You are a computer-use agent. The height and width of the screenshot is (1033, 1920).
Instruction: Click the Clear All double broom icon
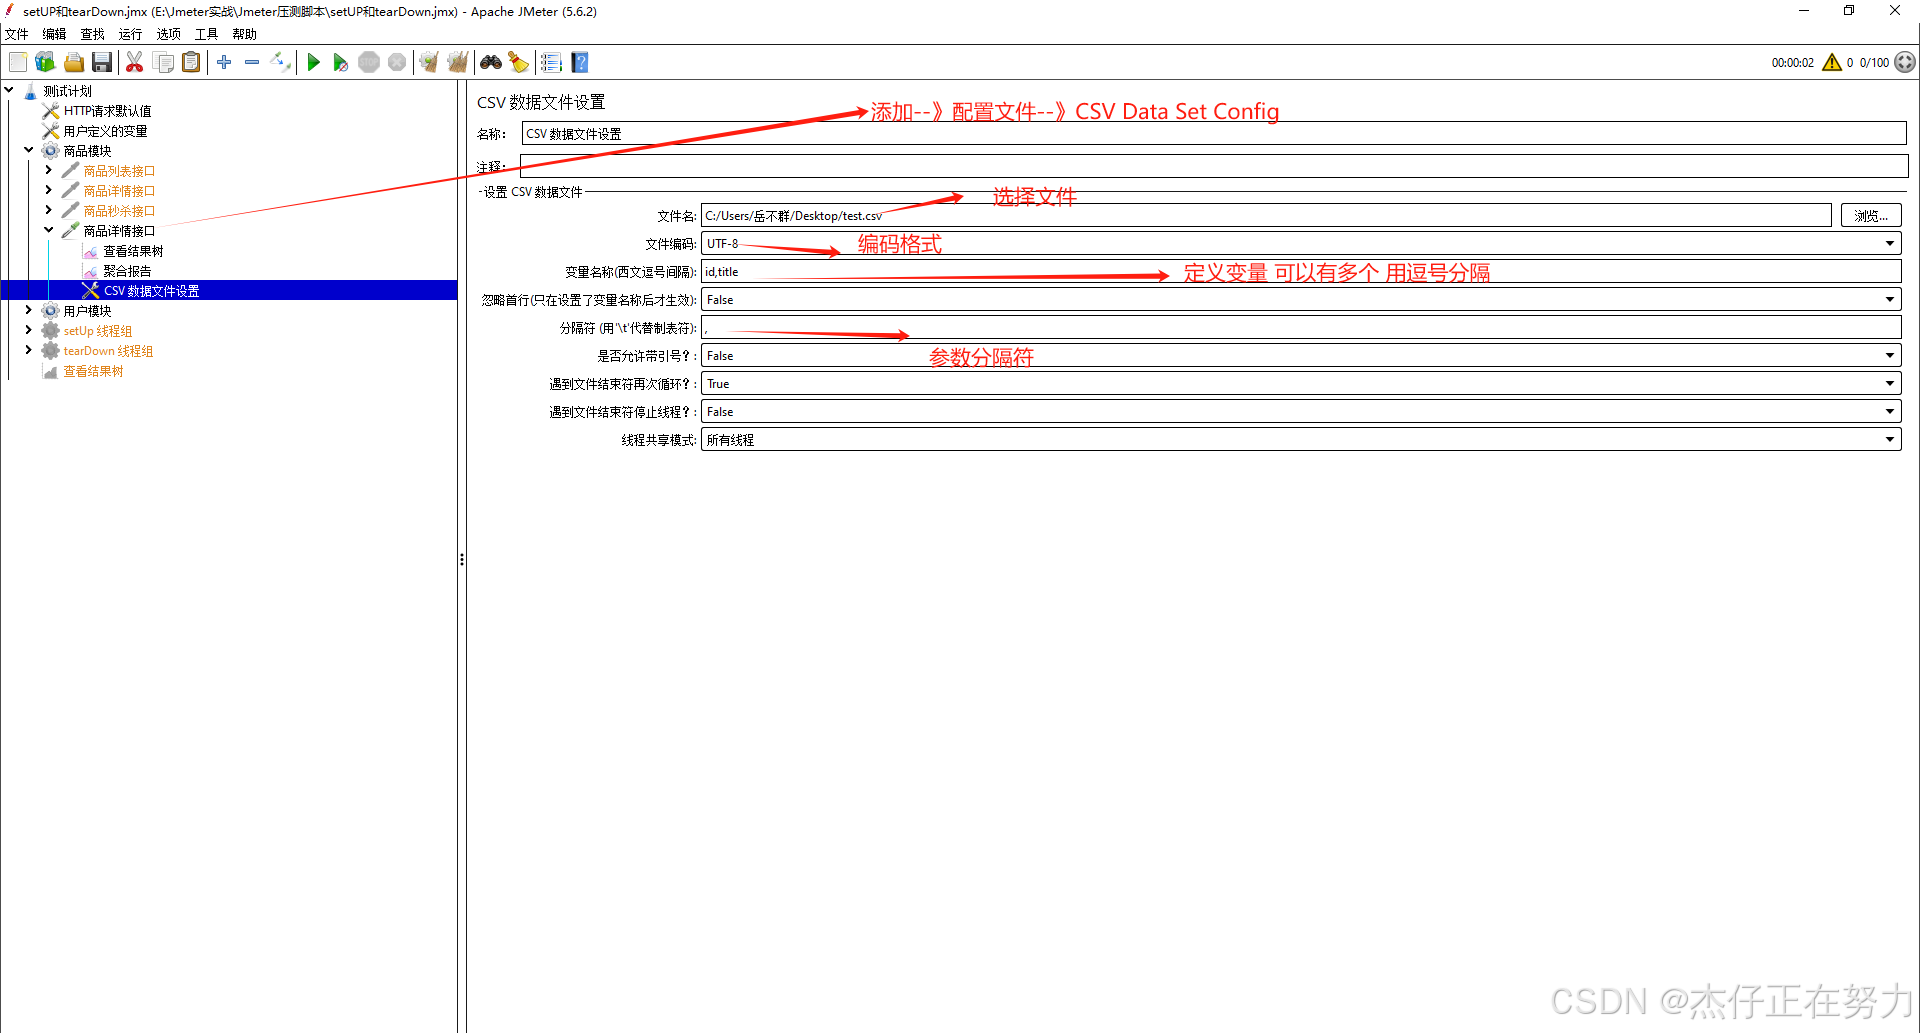[457, 62]
